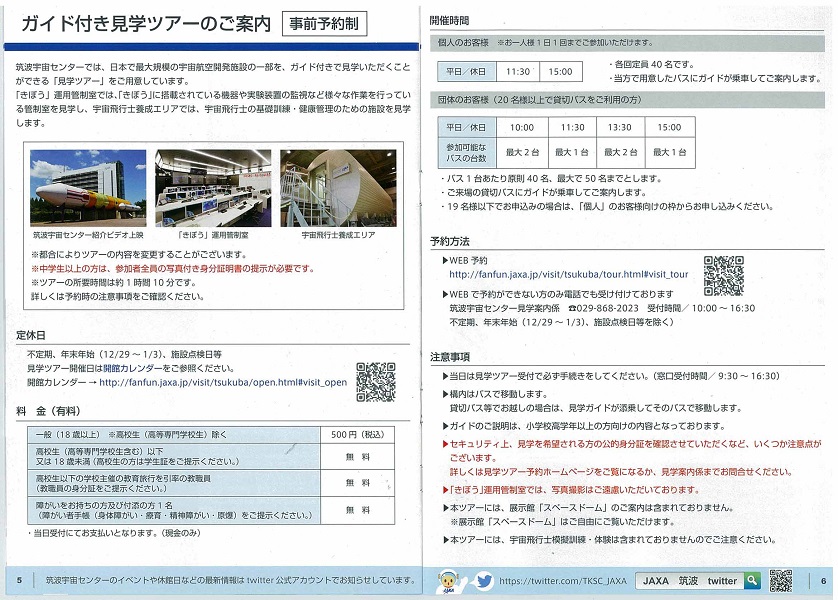Open the fanfun.jaxa.jp tour.html#visit_tour link
838x600 pixels.
569,275
